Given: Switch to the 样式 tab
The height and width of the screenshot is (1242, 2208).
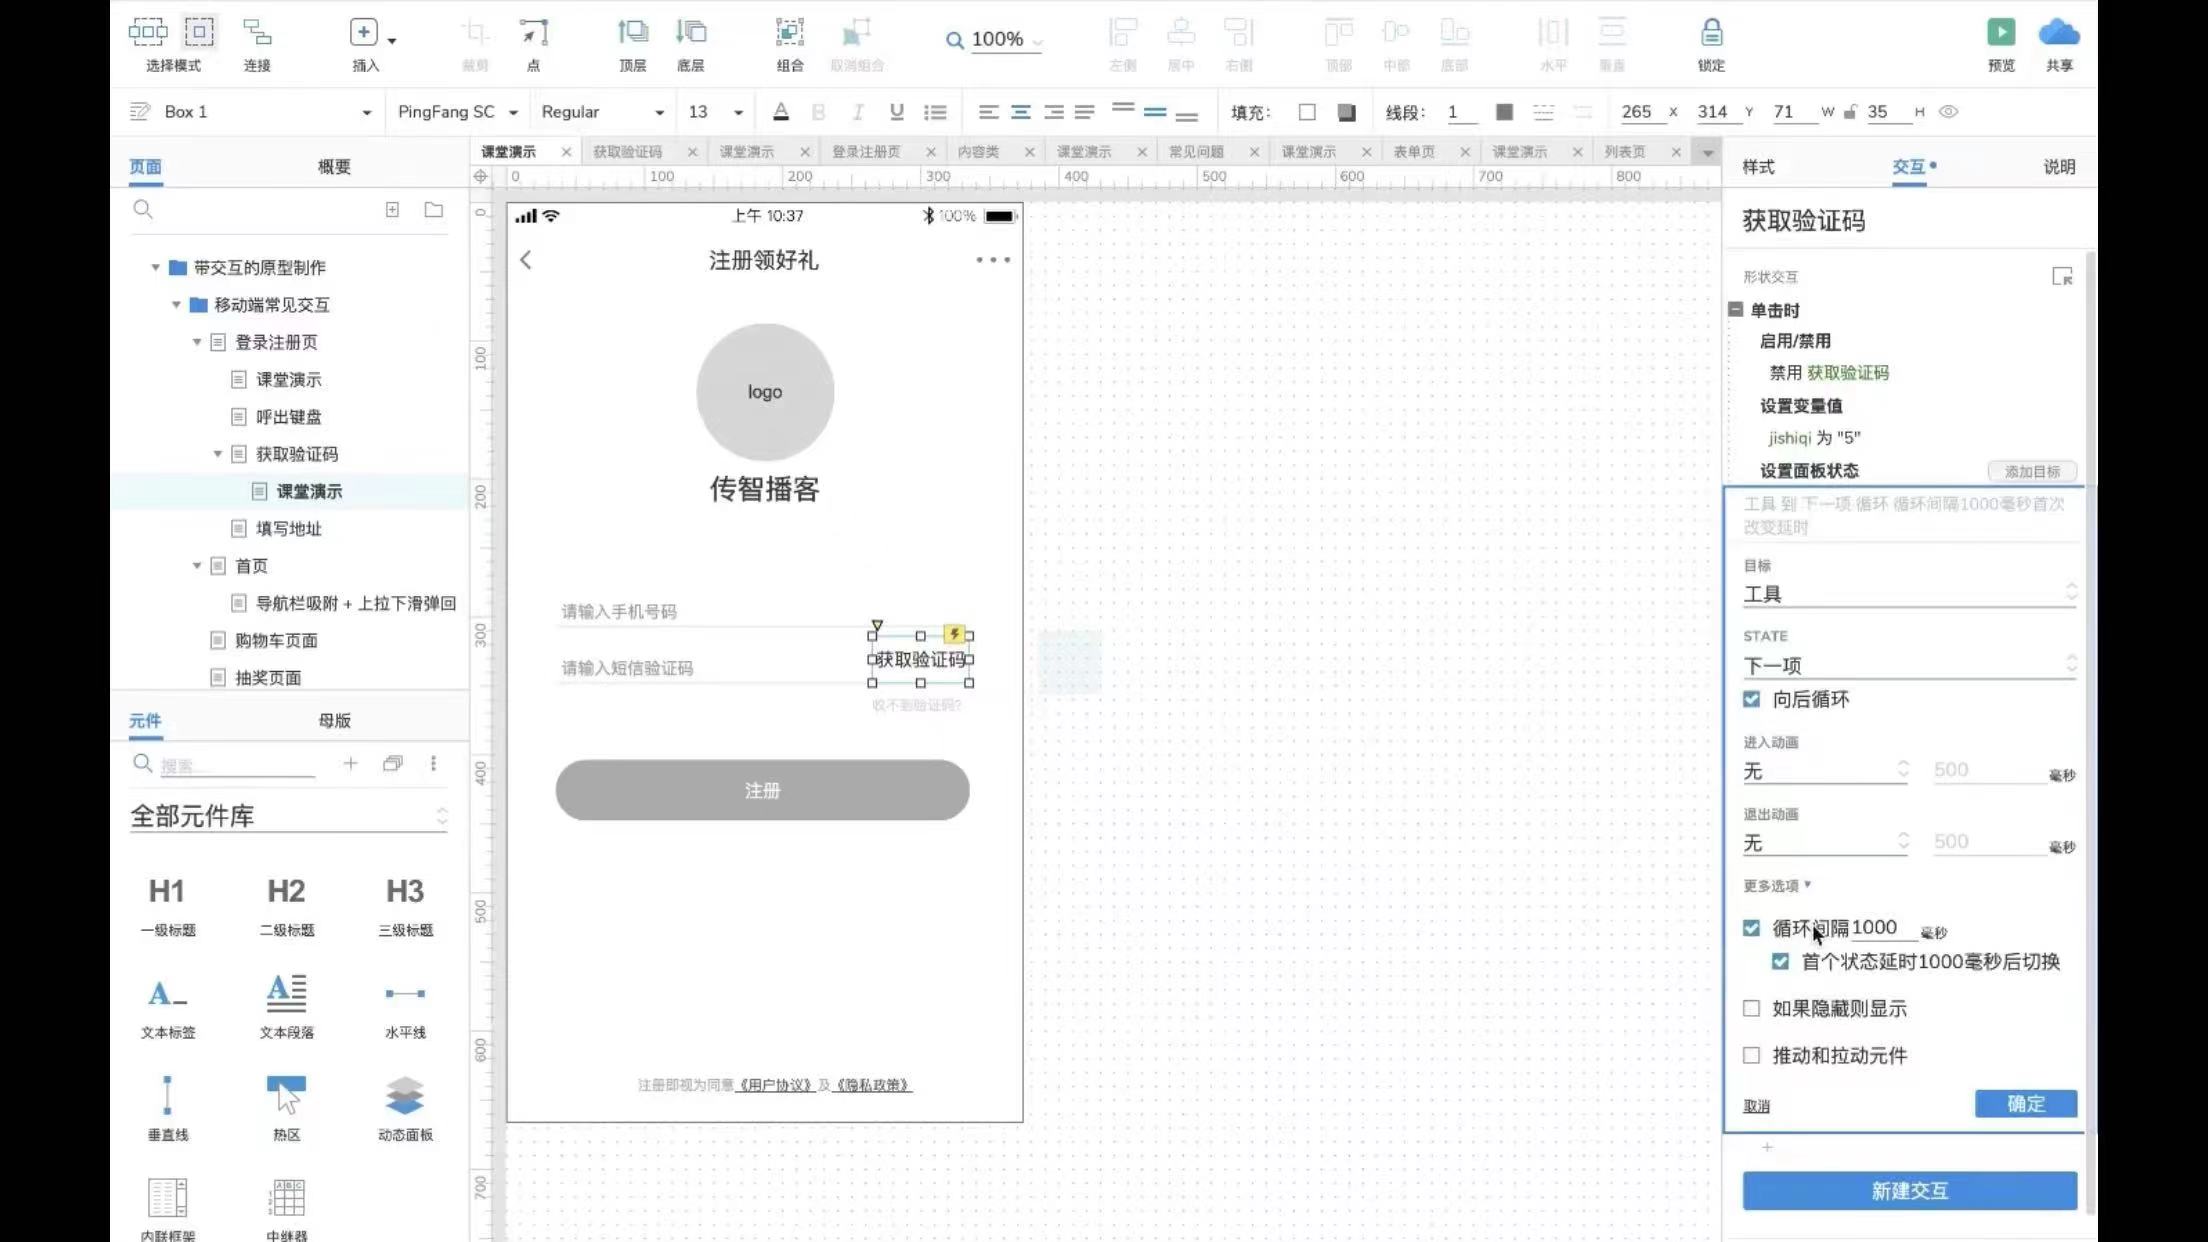Looking at the screenshot, I should click(x=1758, y=167).
